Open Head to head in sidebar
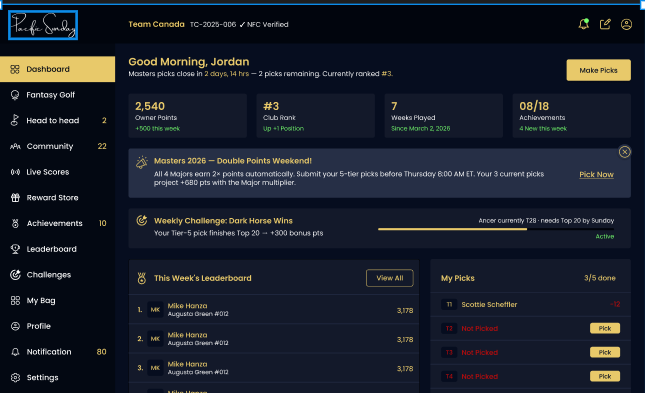The width and height of the screenshot is (645, 393). tap(58, 121)
